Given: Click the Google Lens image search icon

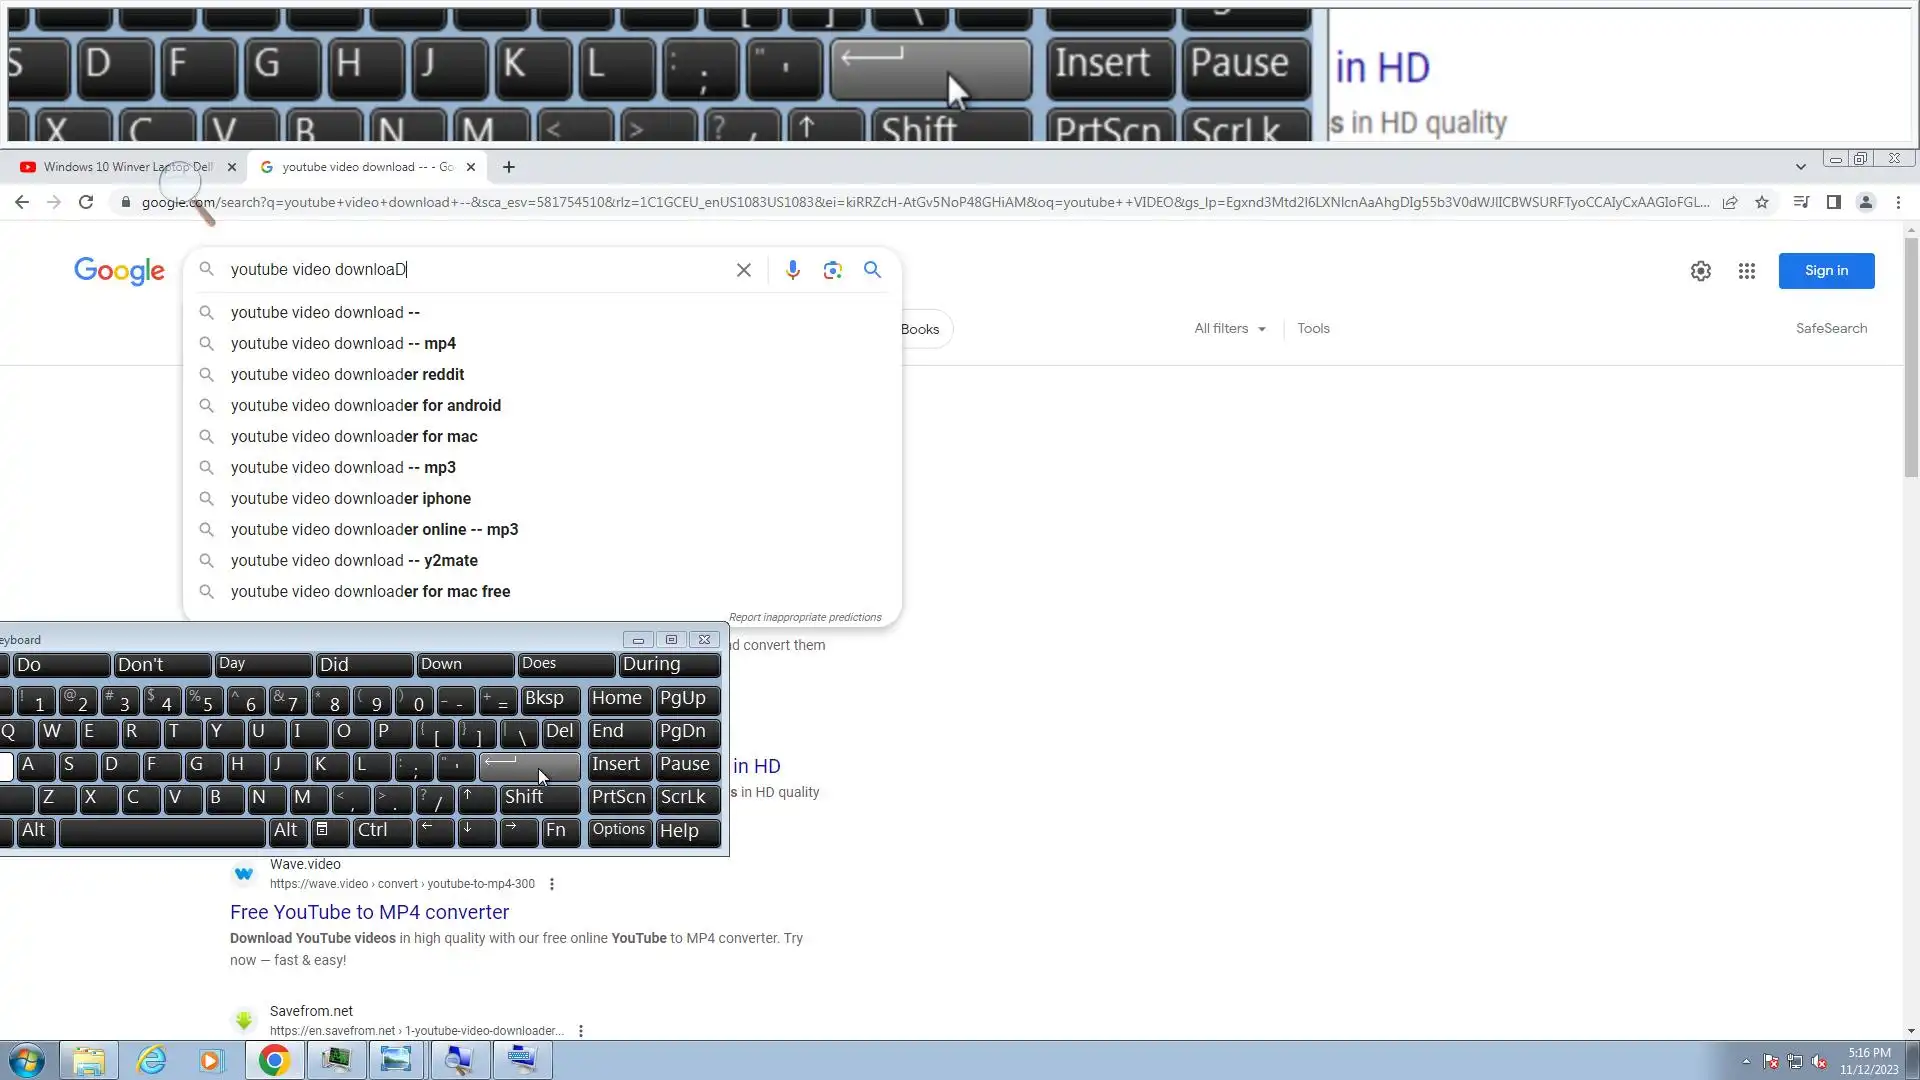Looking at the screenshot, I should click(832, 270).
